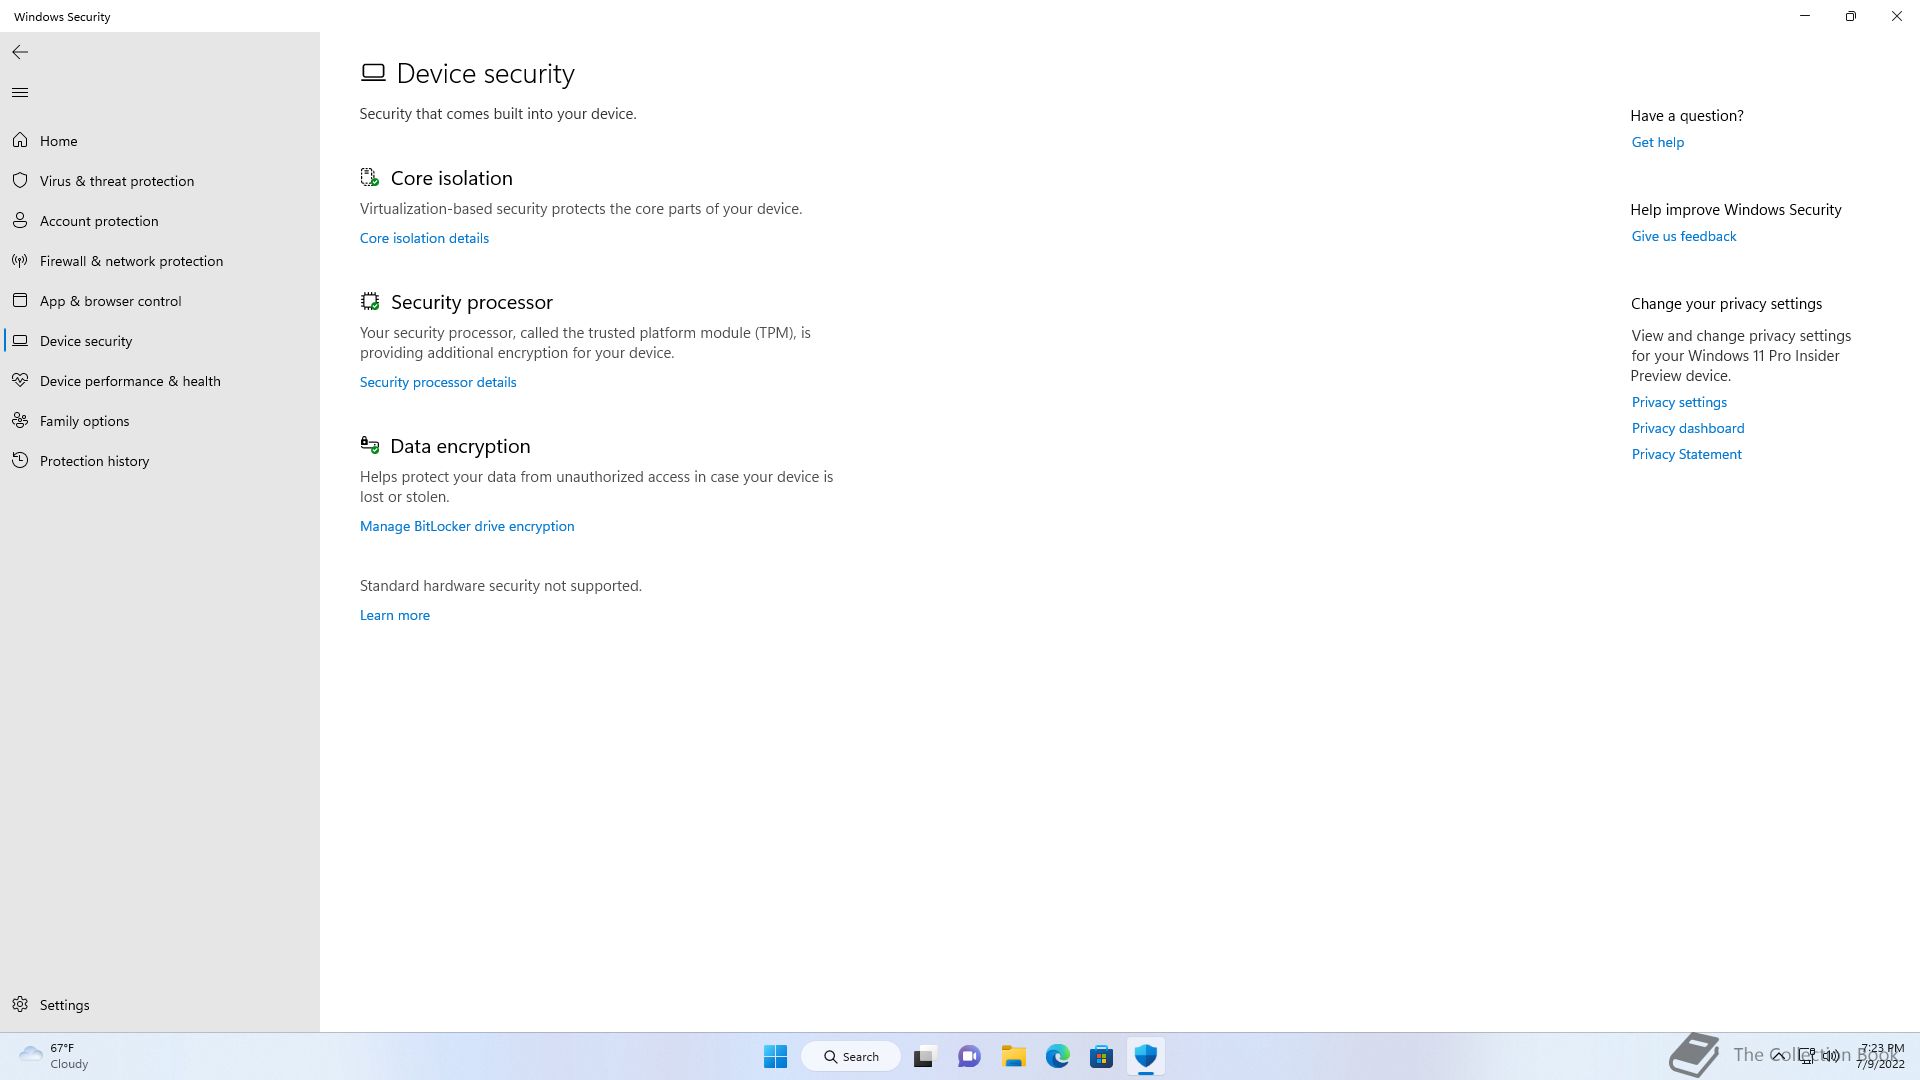Click the Home house icon
The width and height of the screenshot is (1920, 1080).
pos(20,141)
